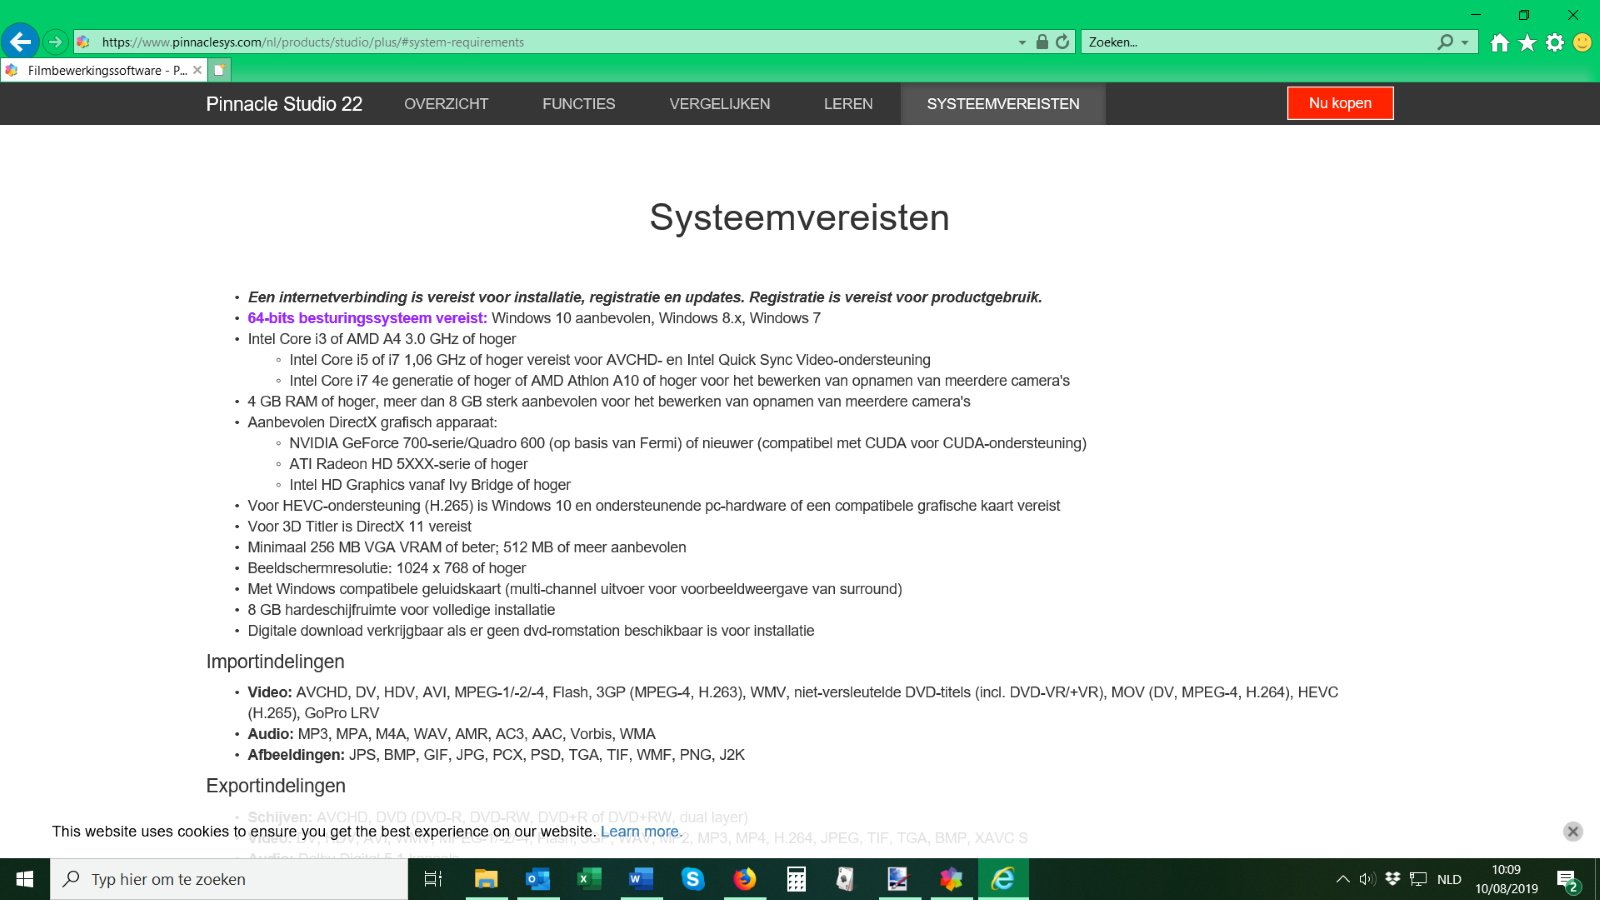
Task: Click the Pinnacle Studio 22 title link
Action: [284, 104]
